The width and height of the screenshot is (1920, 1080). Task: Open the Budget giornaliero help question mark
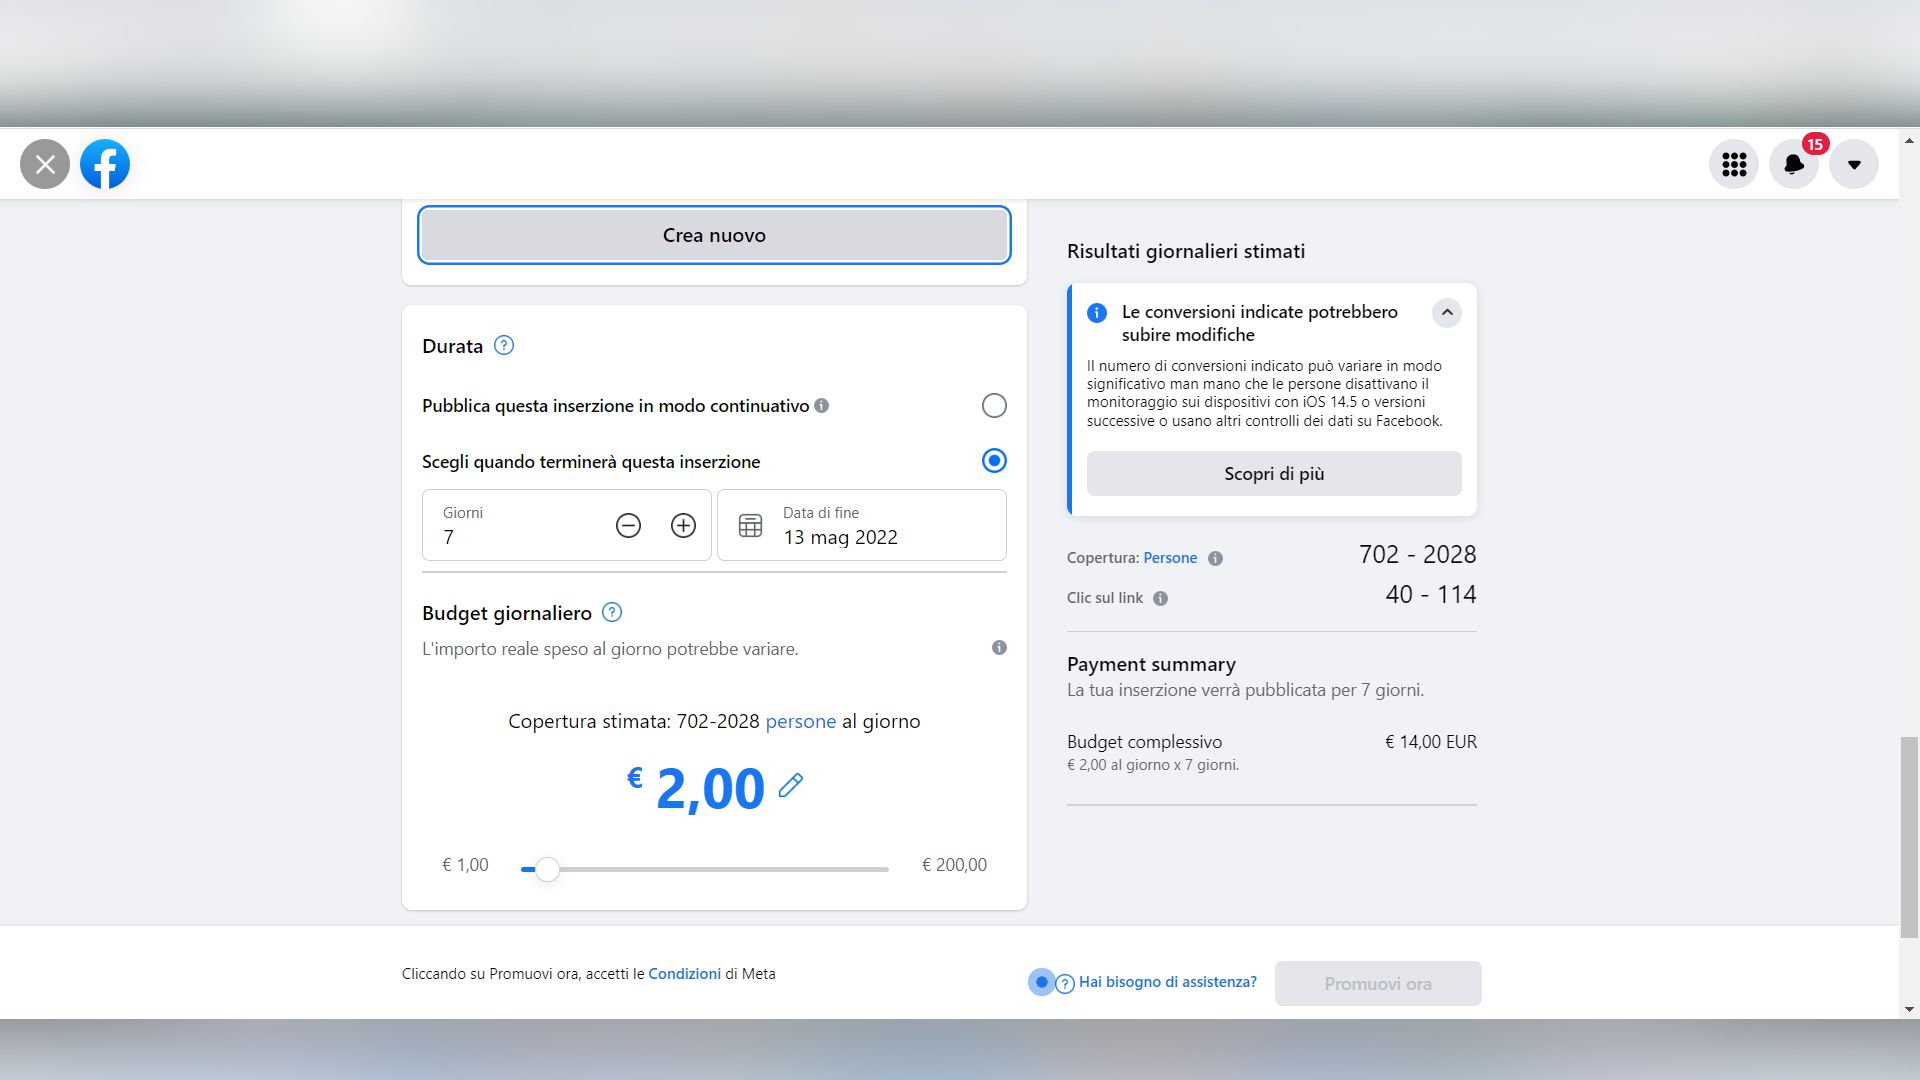pyautogui.click(x=611, y=612)
